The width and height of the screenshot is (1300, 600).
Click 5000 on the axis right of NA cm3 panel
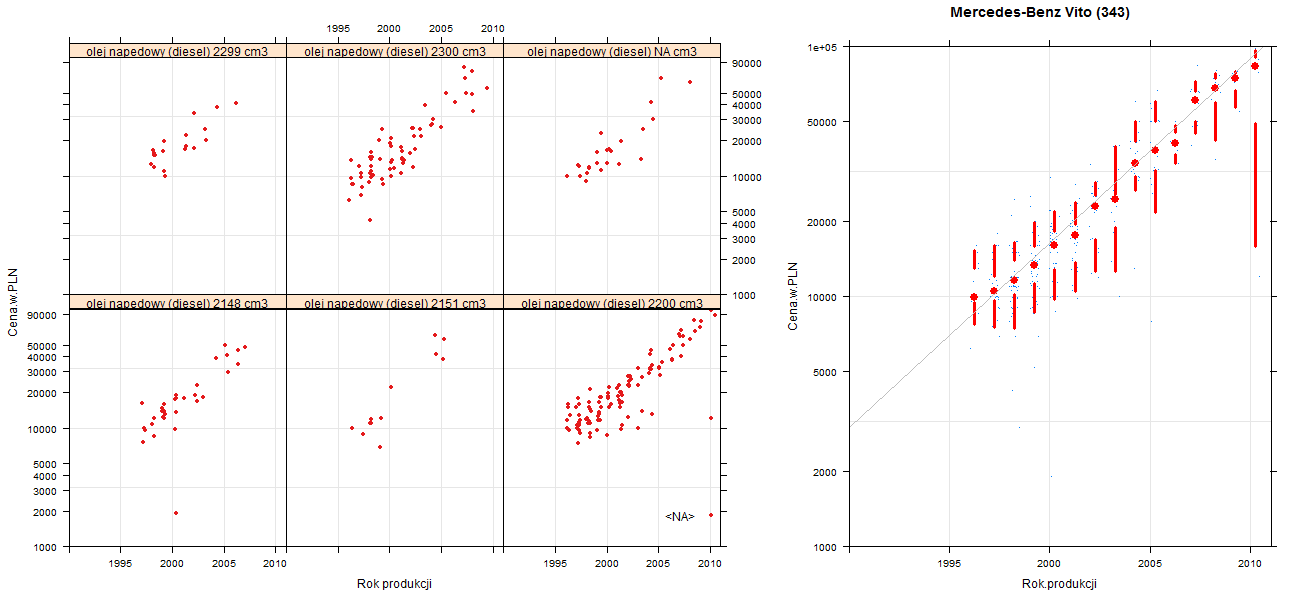pyautogui.click(x=745, y=212)
